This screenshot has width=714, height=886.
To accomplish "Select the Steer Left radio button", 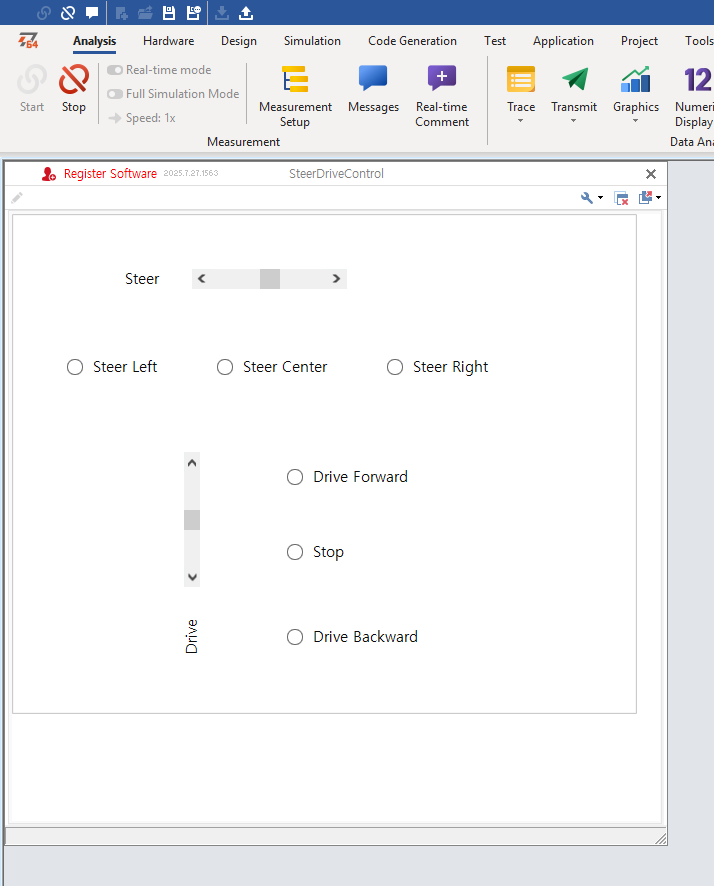I will 75,367.
